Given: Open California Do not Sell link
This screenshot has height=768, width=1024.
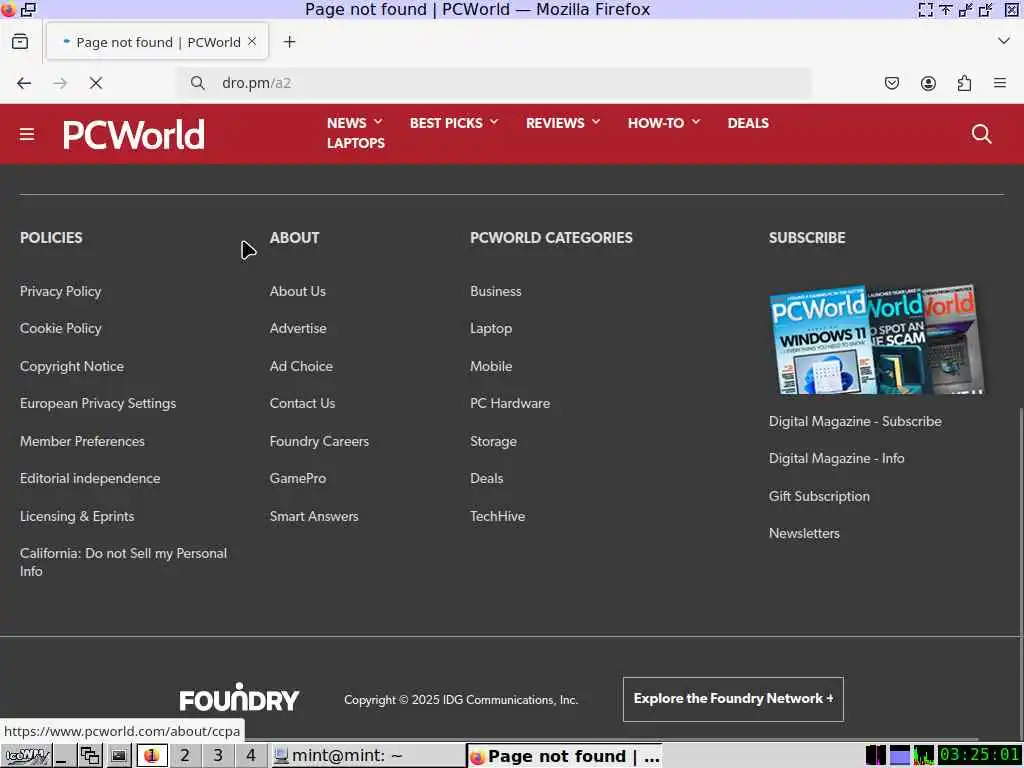Looking at the screenshot, I should click(x=123, y=562).
